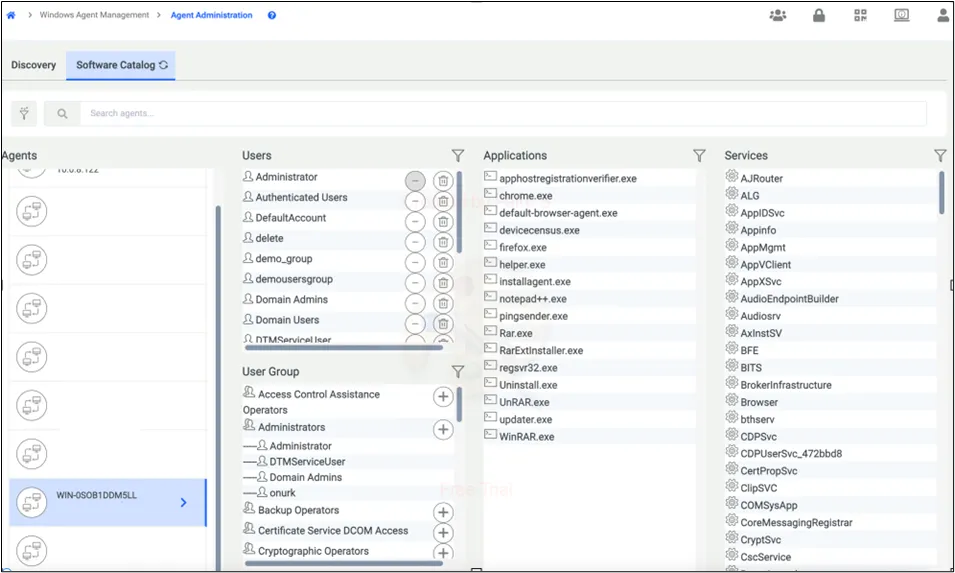Select WinRAR.exe in Applications

click(x=527, y=437)
